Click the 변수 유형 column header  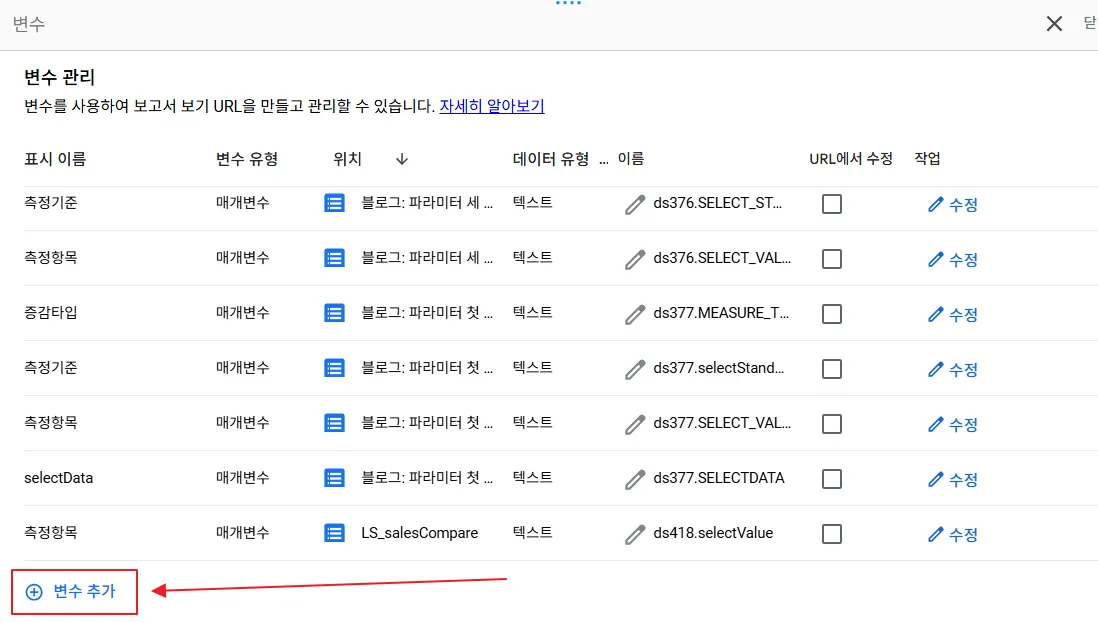click(247, 159)
